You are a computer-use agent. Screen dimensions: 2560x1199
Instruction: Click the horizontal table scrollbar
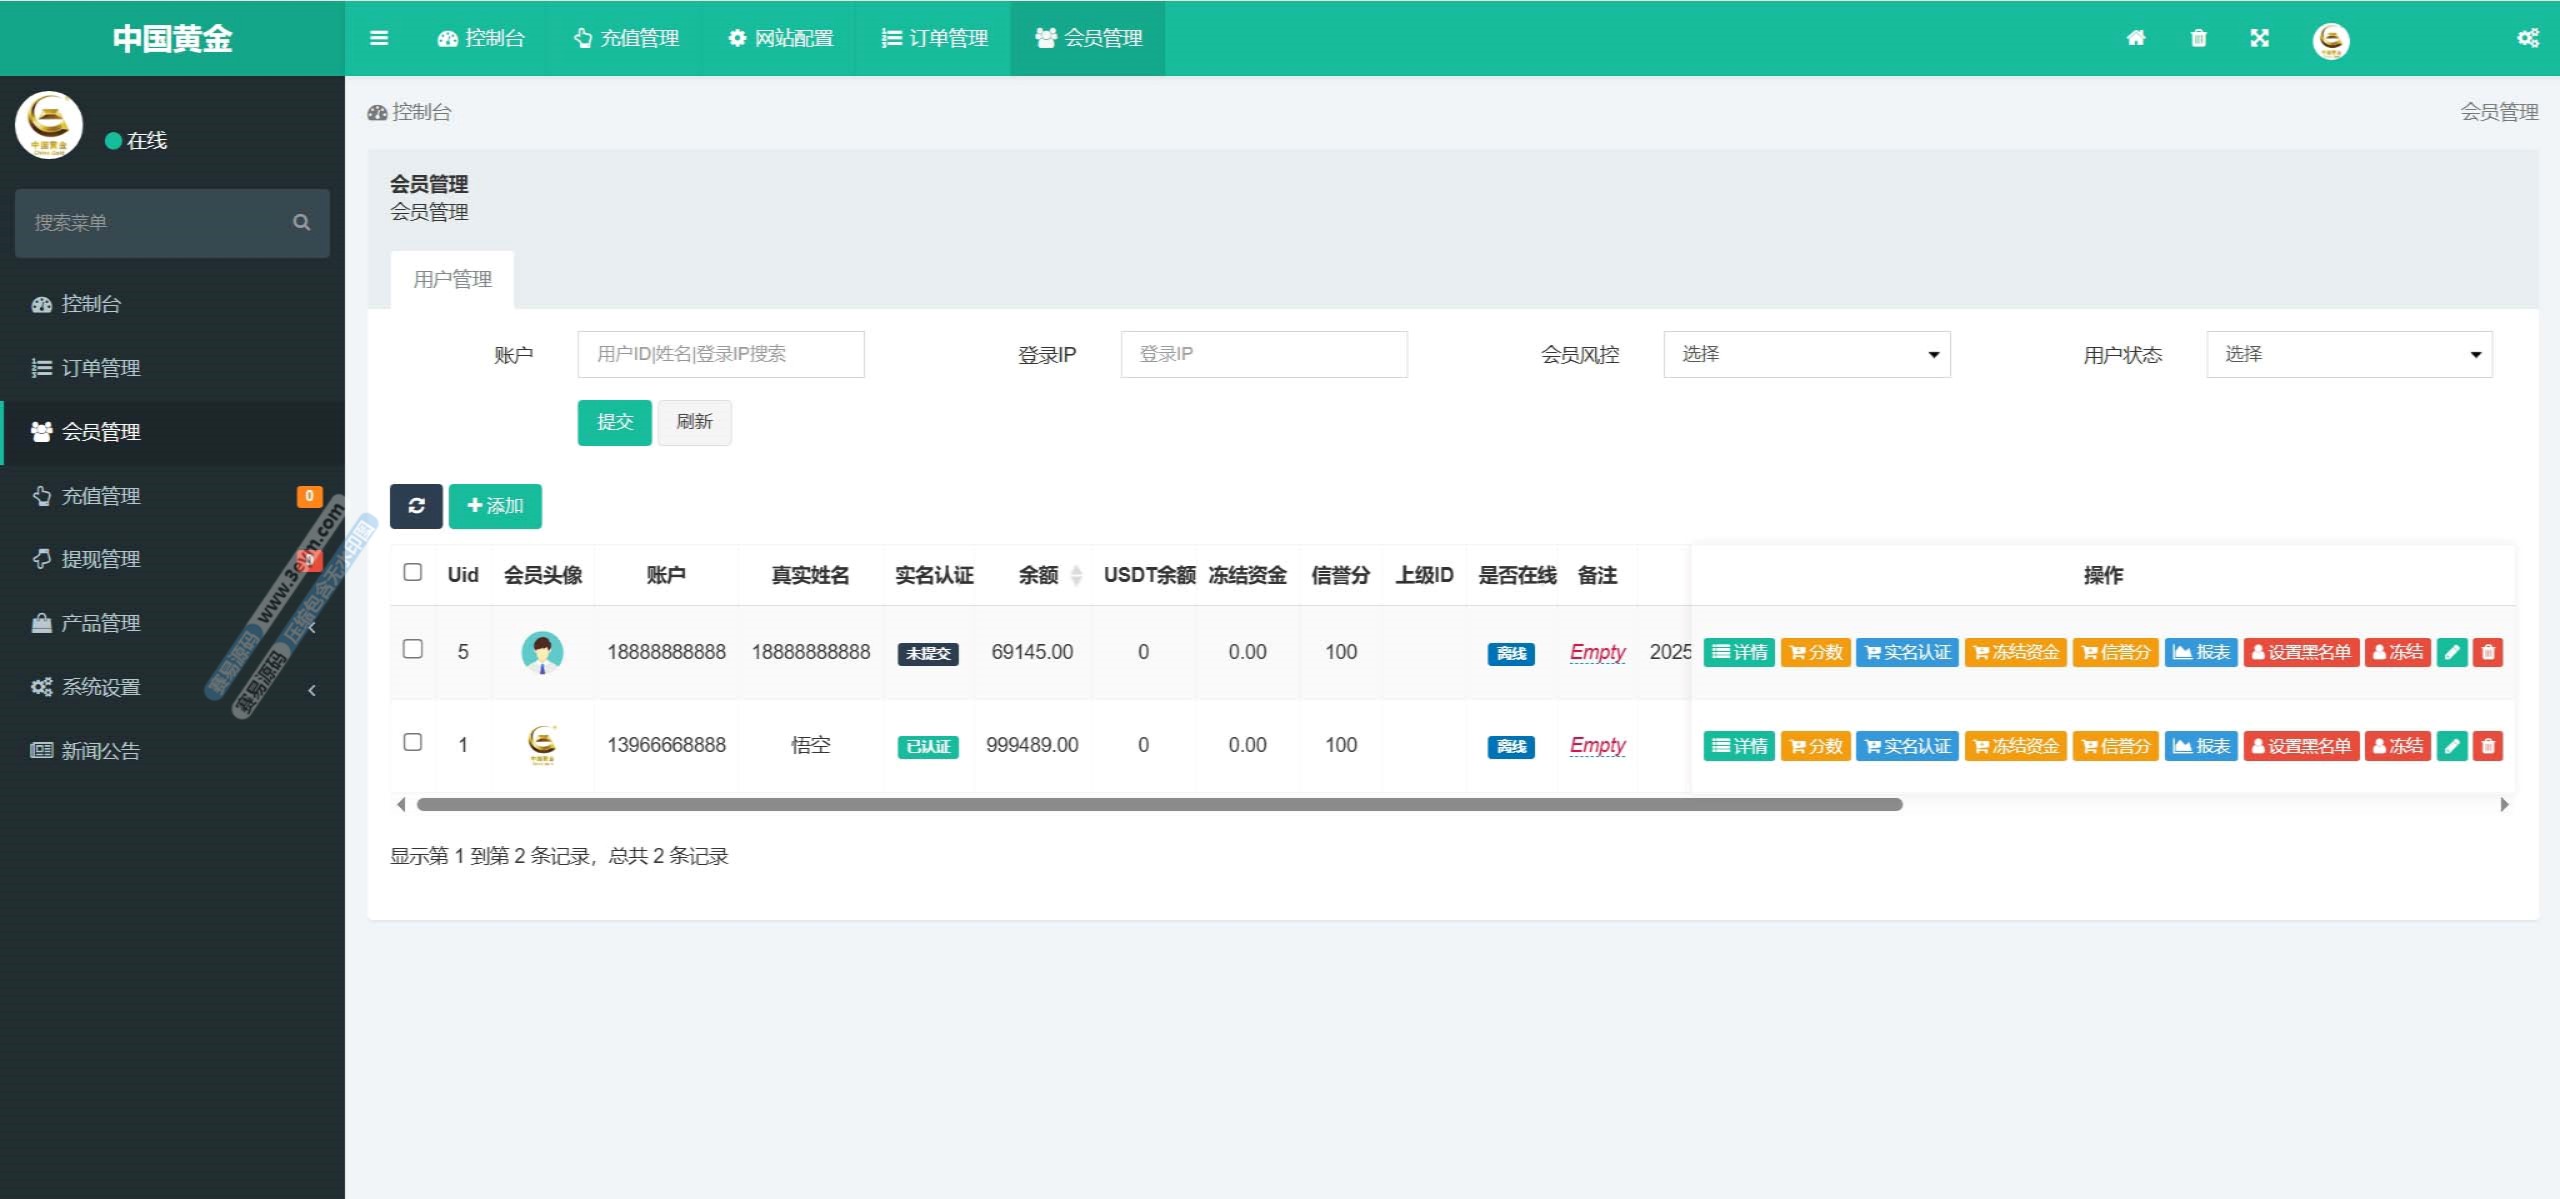point(1158,804)
